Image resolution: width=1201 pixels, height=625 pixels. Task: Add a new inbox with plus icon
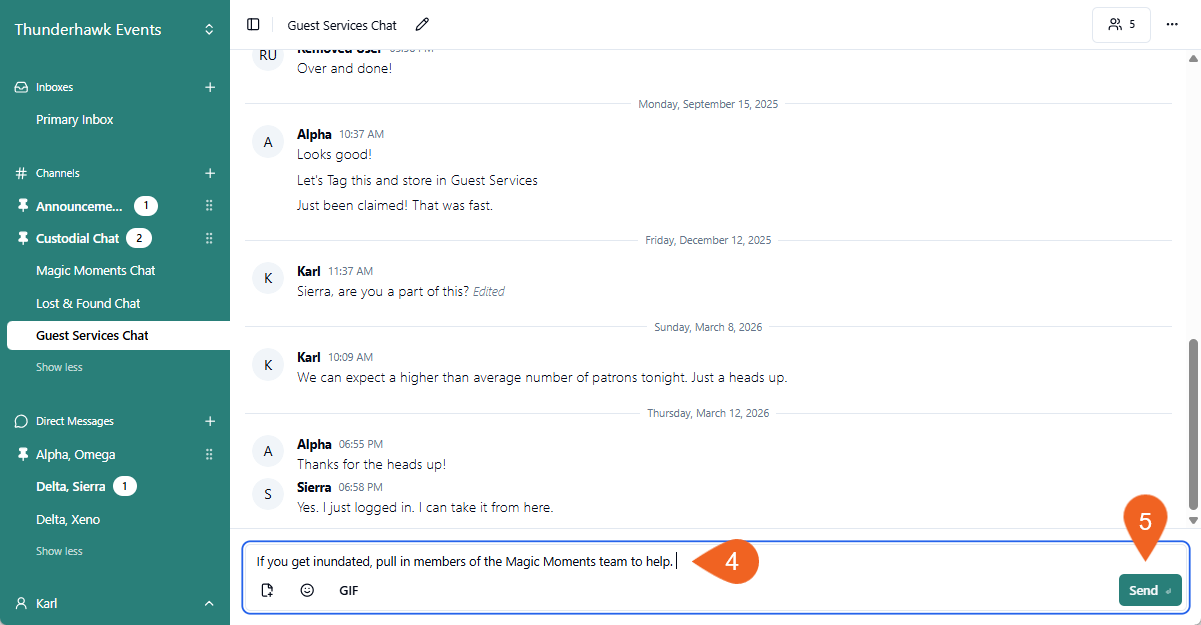click(x=210, y=87)
